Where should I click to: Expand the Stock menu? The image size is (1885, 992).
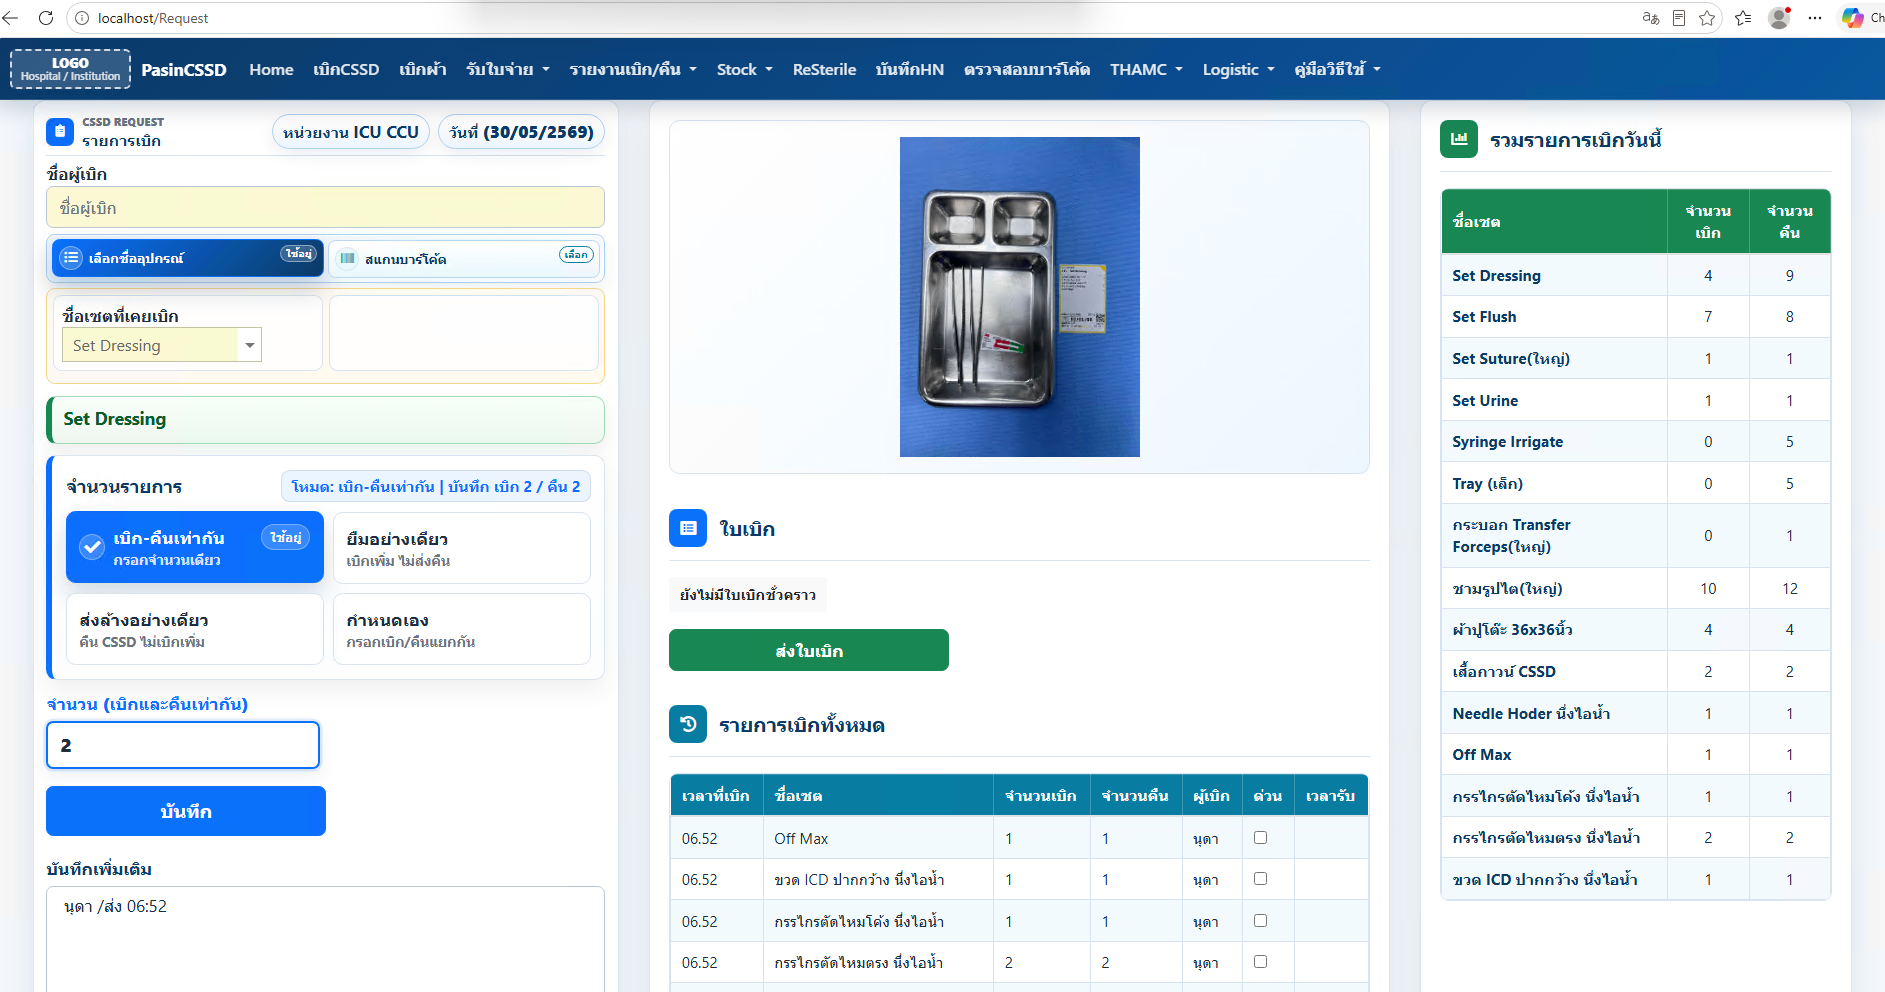(744, 69)
